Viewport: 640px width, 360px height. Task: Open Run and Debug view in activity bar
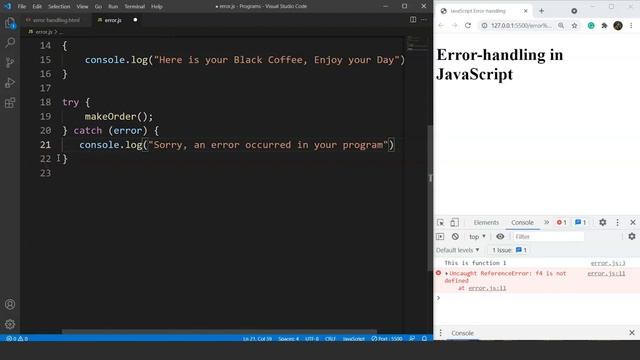click(x=10, y=82)
